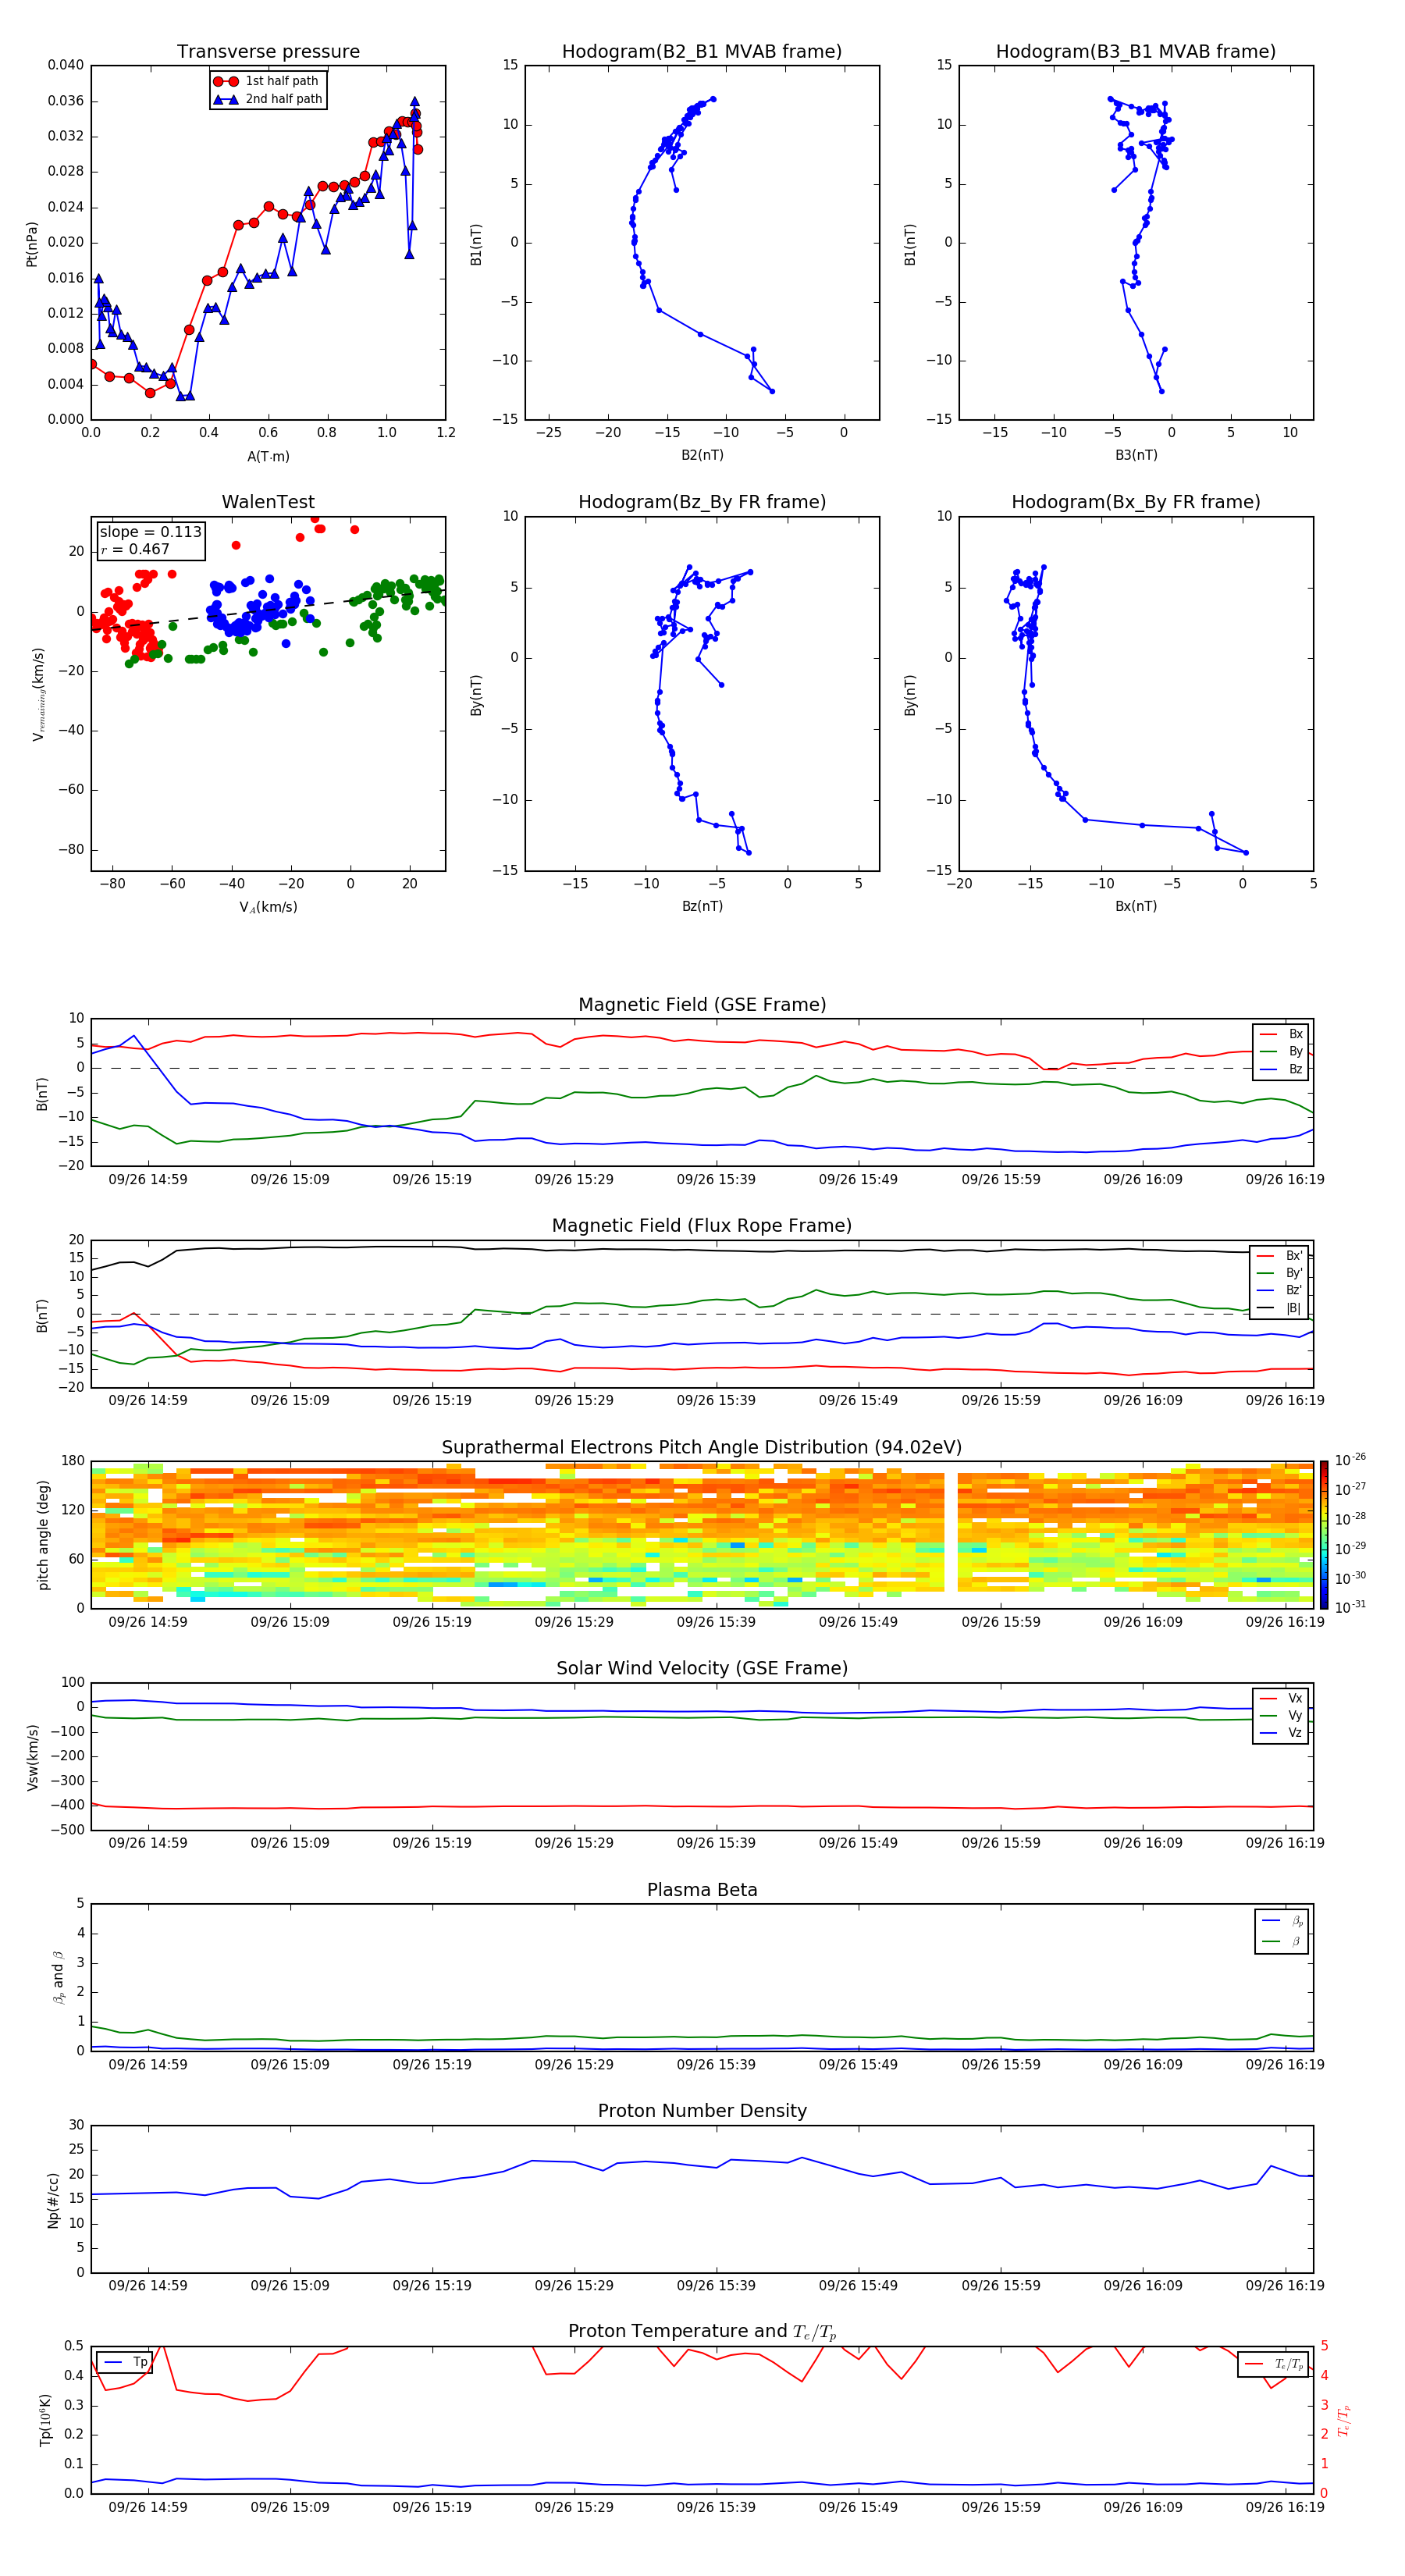
Task: Click the V_remaining(km/s) y-axis label
Action: (x=38, y=694)
